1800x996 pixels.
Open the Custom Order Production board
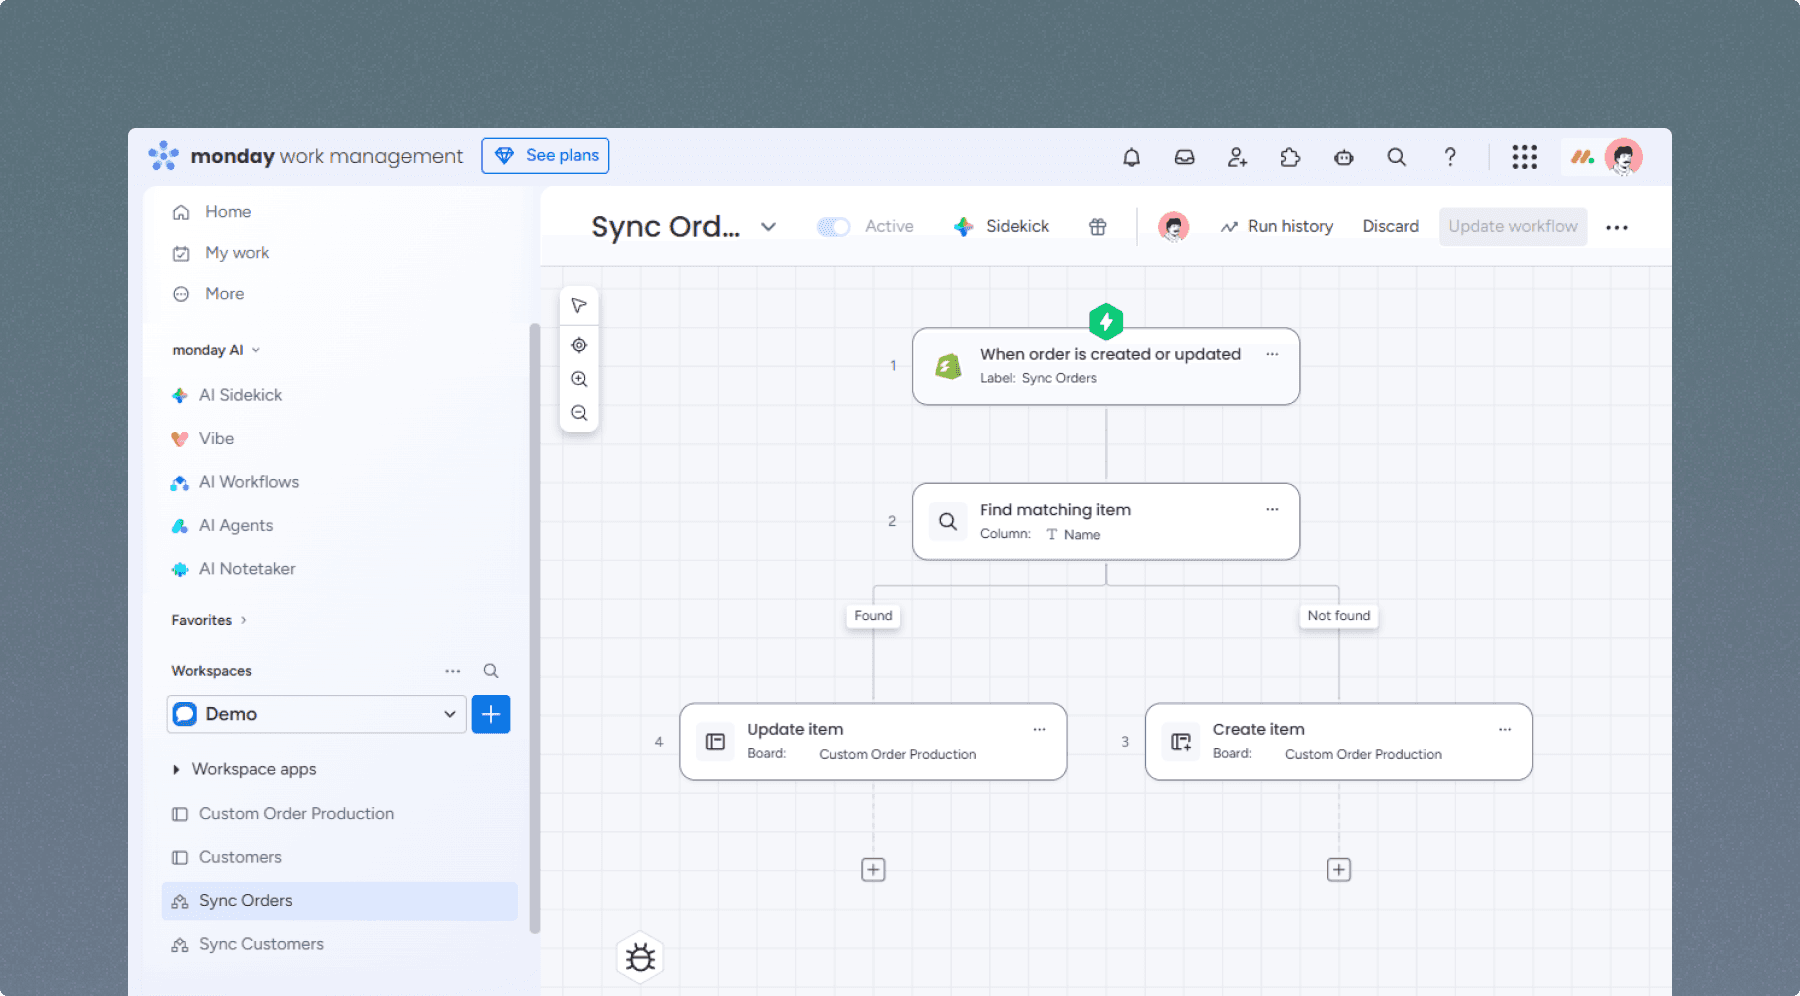click(x=296, y=814)
